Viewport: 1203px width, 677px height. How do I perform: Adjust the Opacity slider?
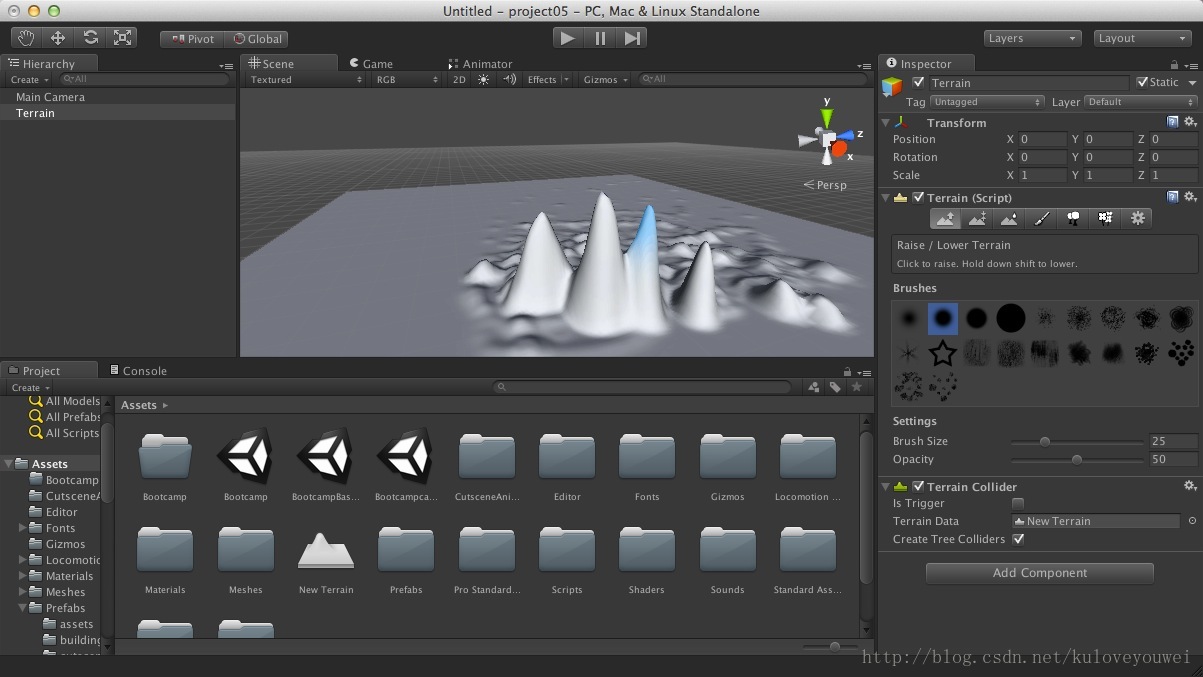pyautogui.click(x=1077, y=459)
